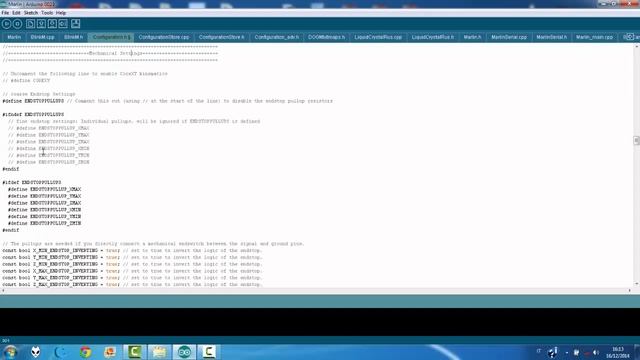
Task: Click the taskbar clock showing the date
Action: pos(618,353)
